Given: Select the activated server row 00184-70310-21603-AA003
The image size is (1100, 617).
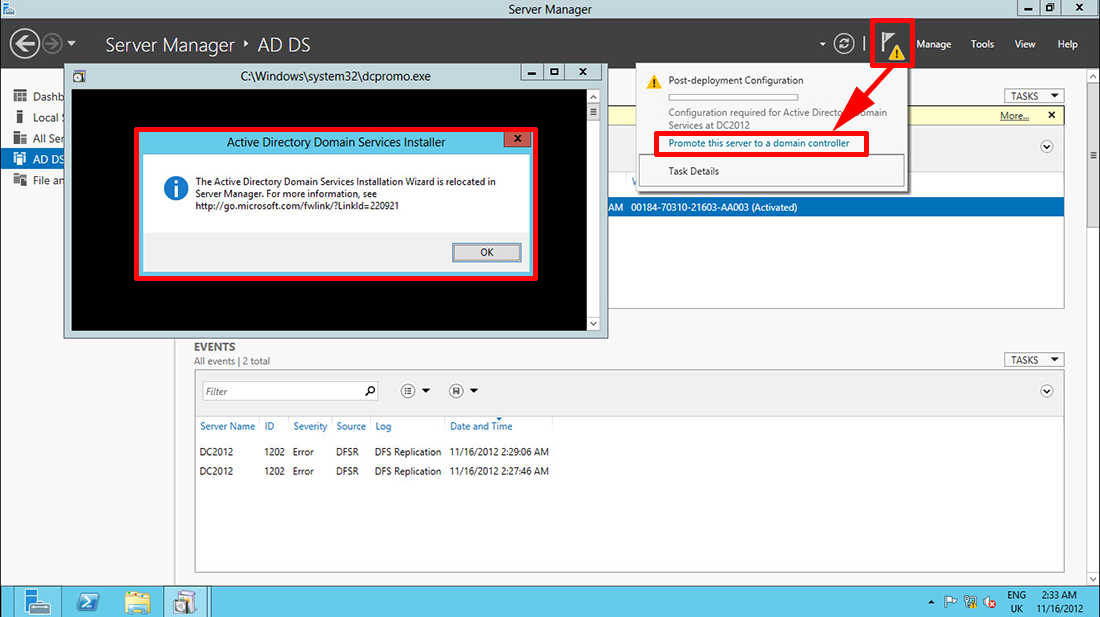Looking at the screenshot, I should (836, 208).
